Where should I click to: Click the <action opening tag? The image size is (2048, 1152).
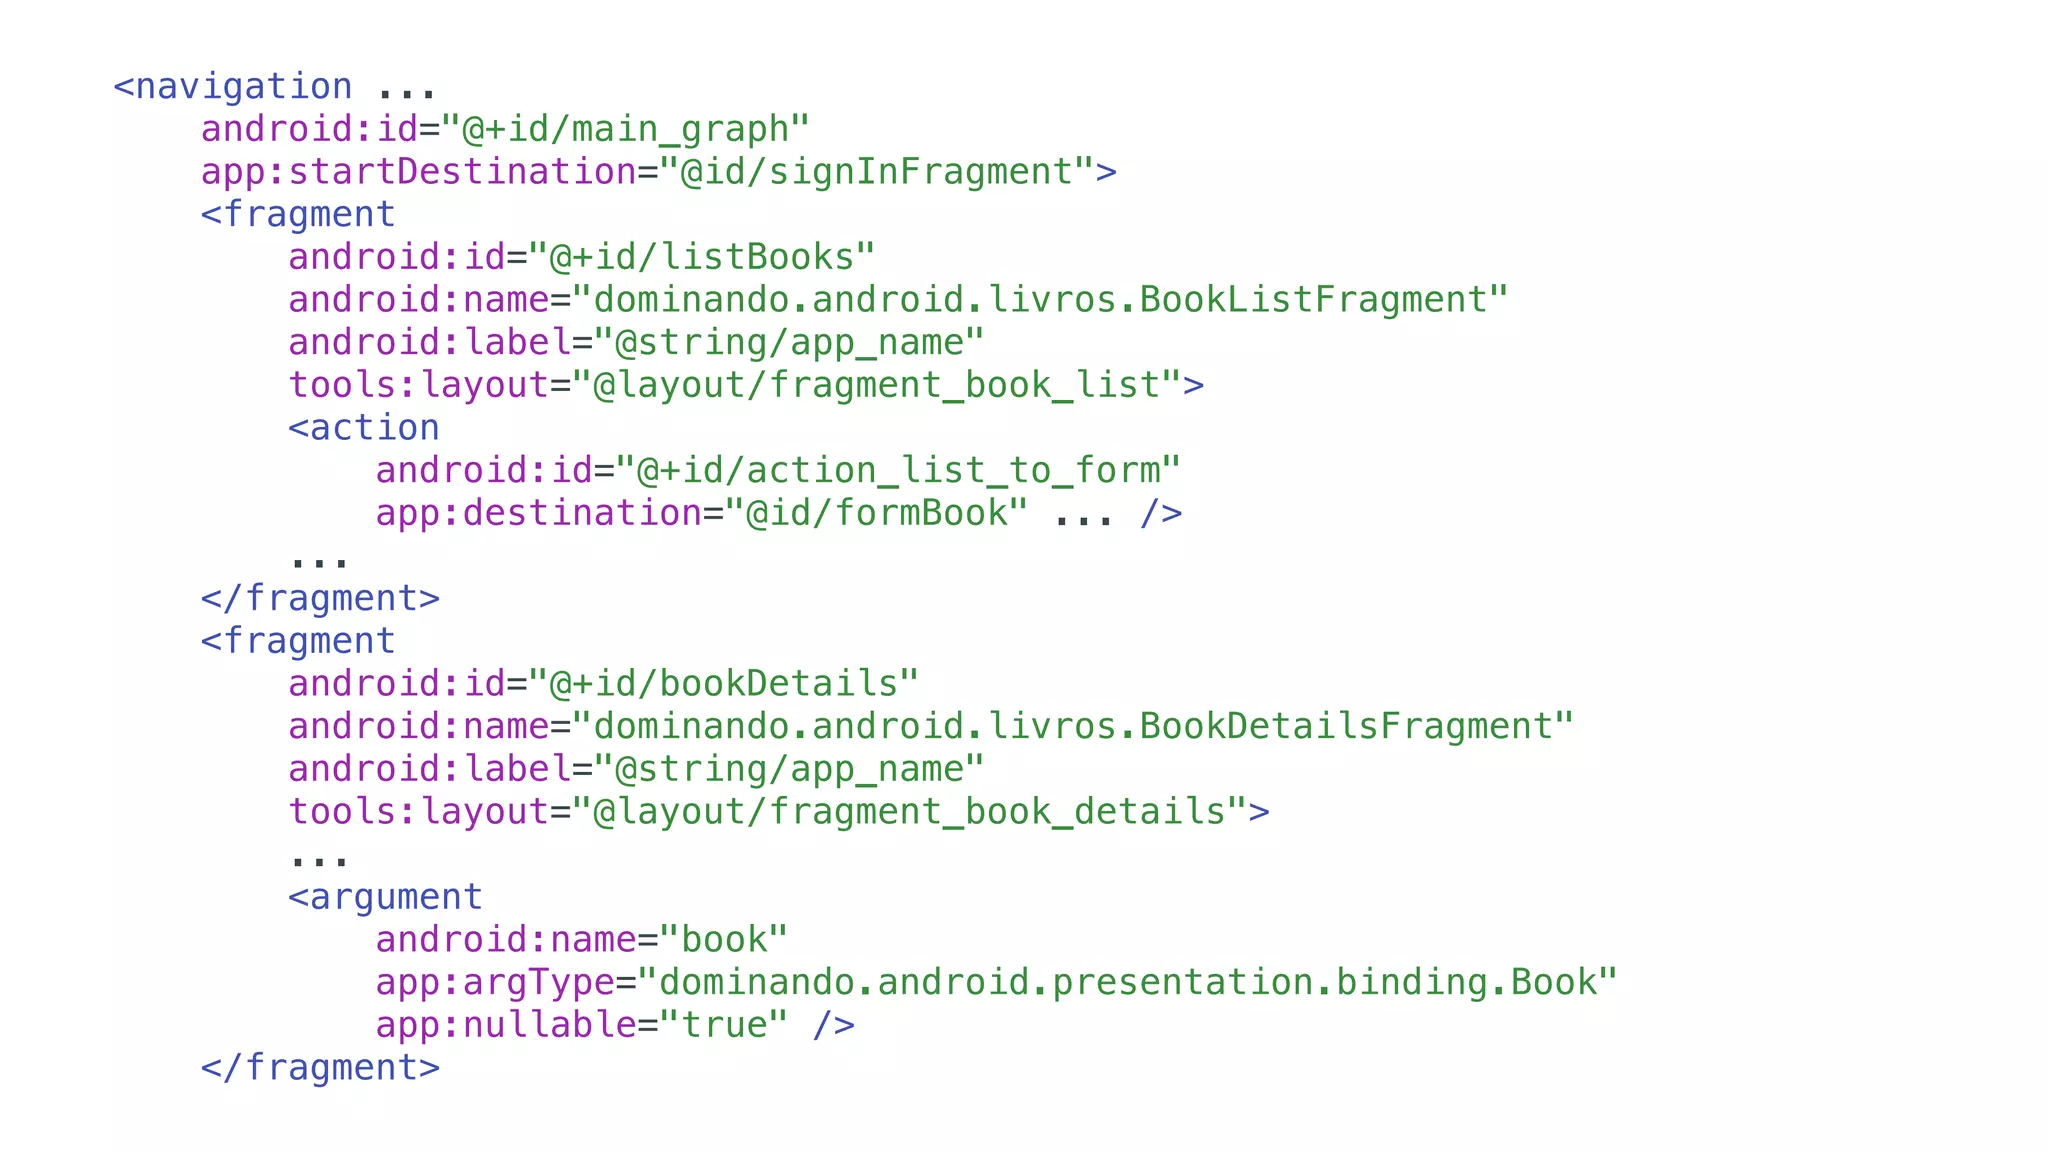(364, 428)
